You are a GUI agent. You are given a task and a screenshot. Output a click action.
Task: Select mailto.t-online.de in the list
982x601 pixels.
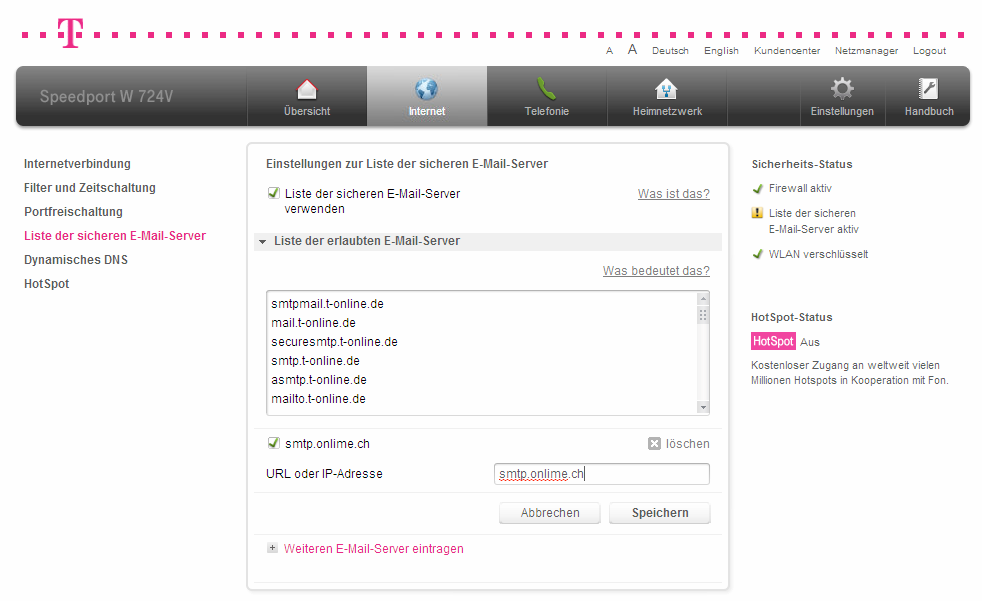(318, 399)
